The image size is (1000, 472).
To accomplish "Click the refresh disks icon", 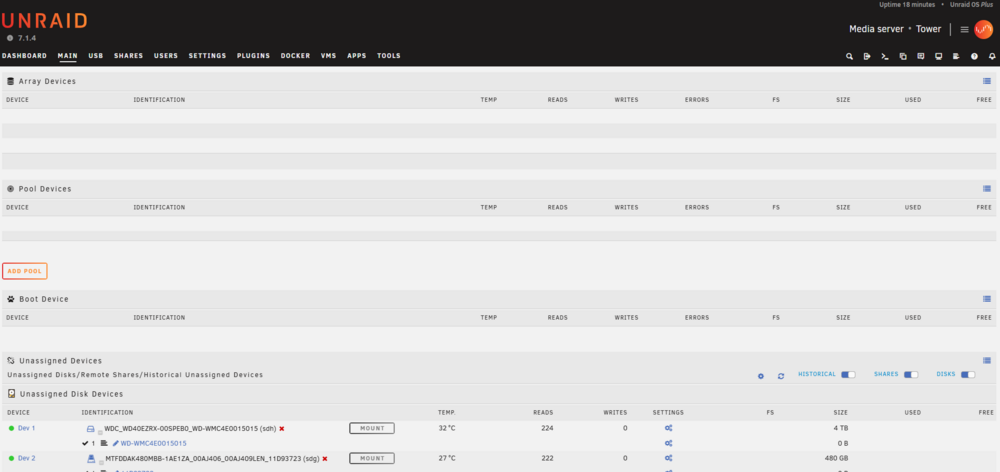I will 781,376.
